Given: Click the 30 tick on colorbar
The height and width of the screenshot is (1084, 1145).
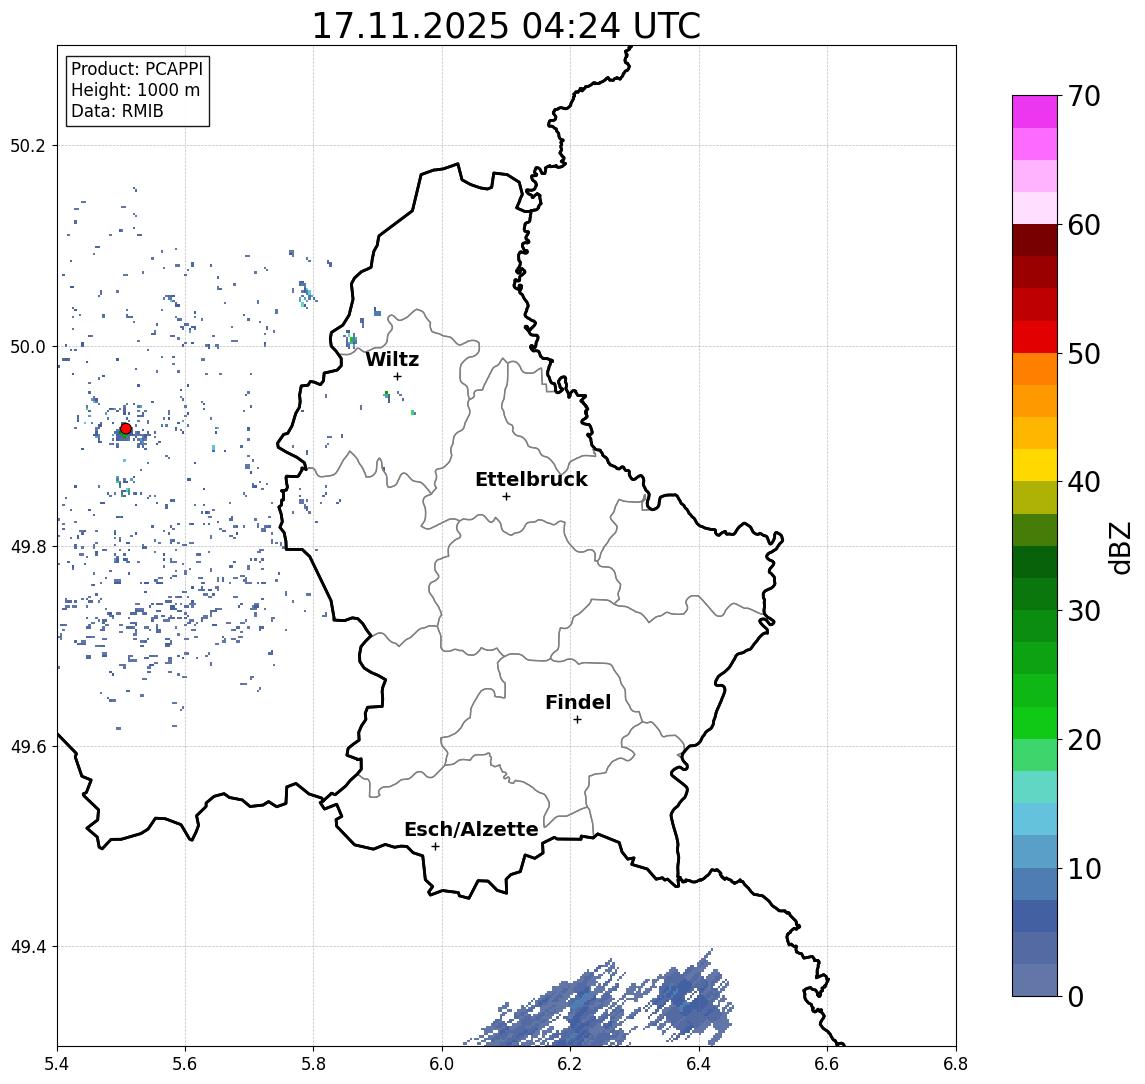Looking at the screenshot, I should [1084, 611].
